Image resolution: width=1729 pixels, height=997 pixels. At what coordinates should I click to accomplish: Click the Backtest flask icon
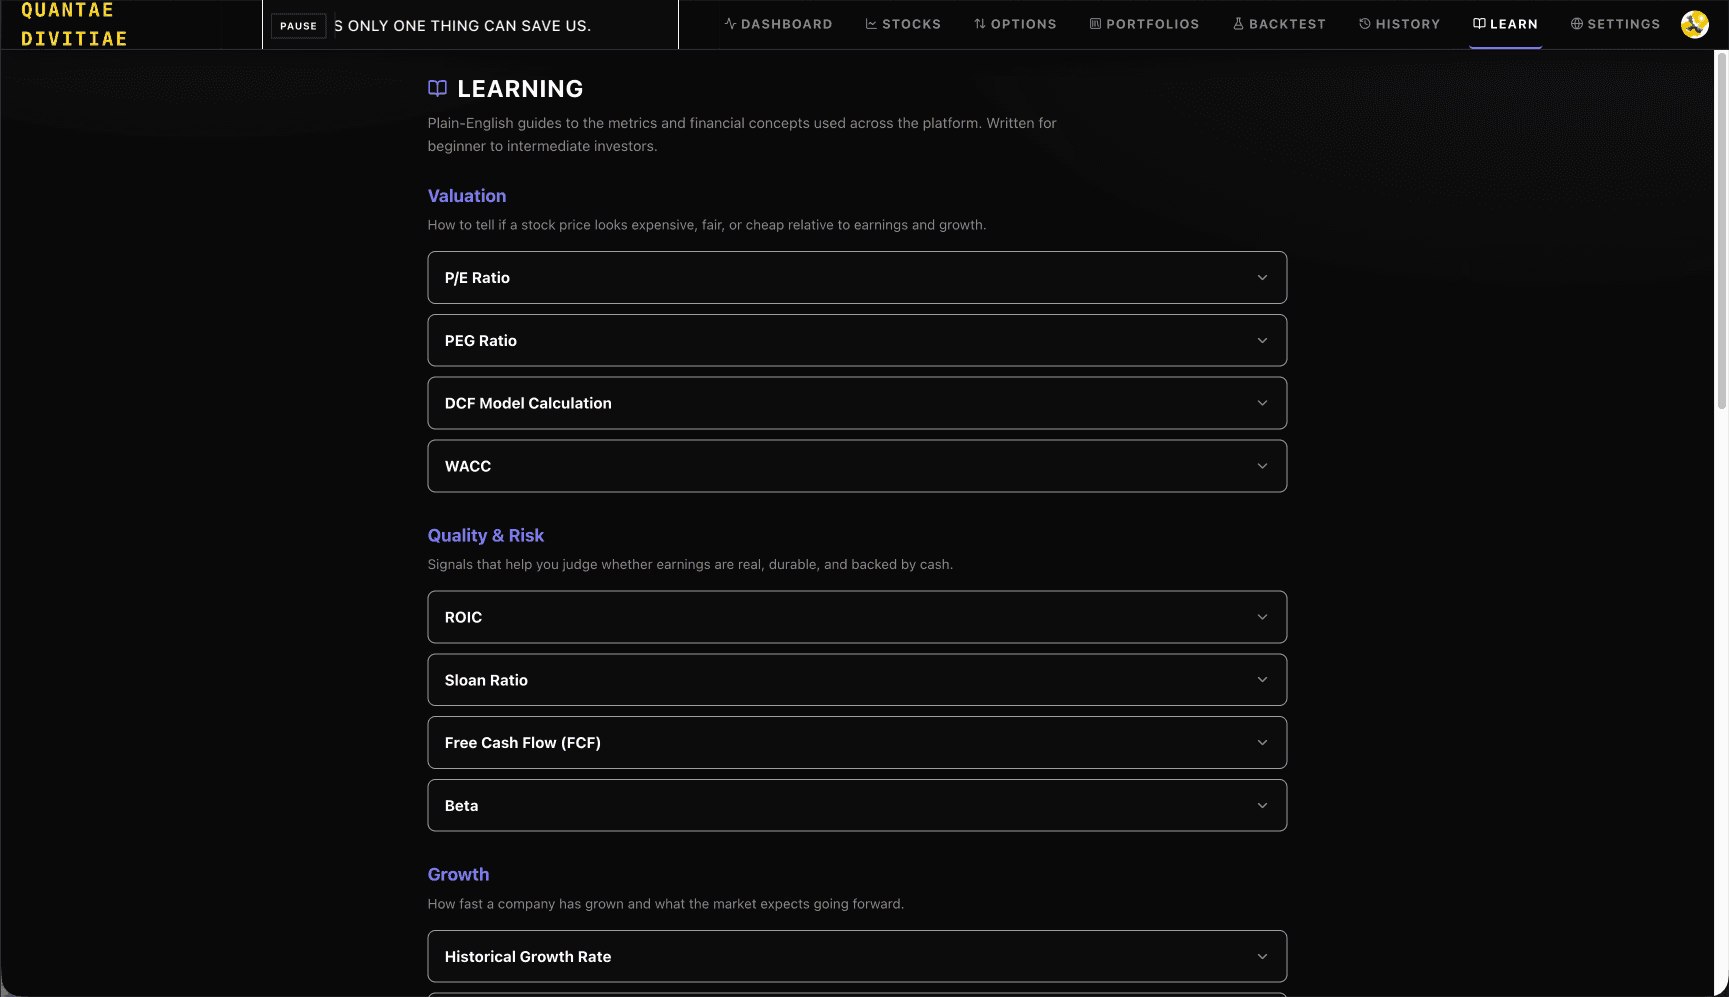(1238, 24)
